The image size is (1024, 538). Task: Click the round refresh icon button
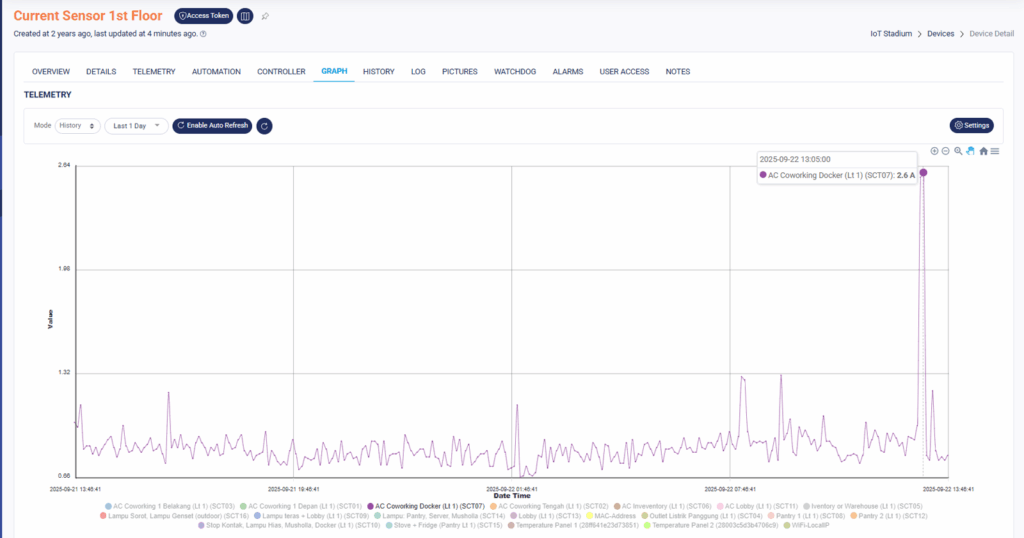[x=264, y=126]
